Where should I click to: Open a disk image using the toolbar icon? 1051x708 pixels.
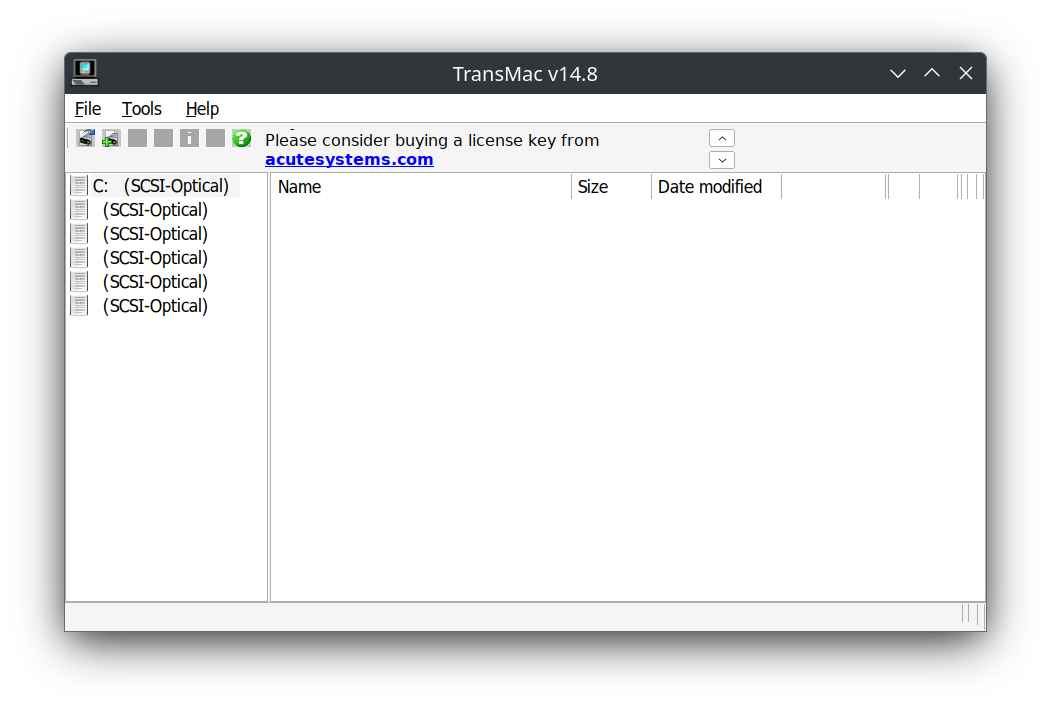[x=85, y=138]
